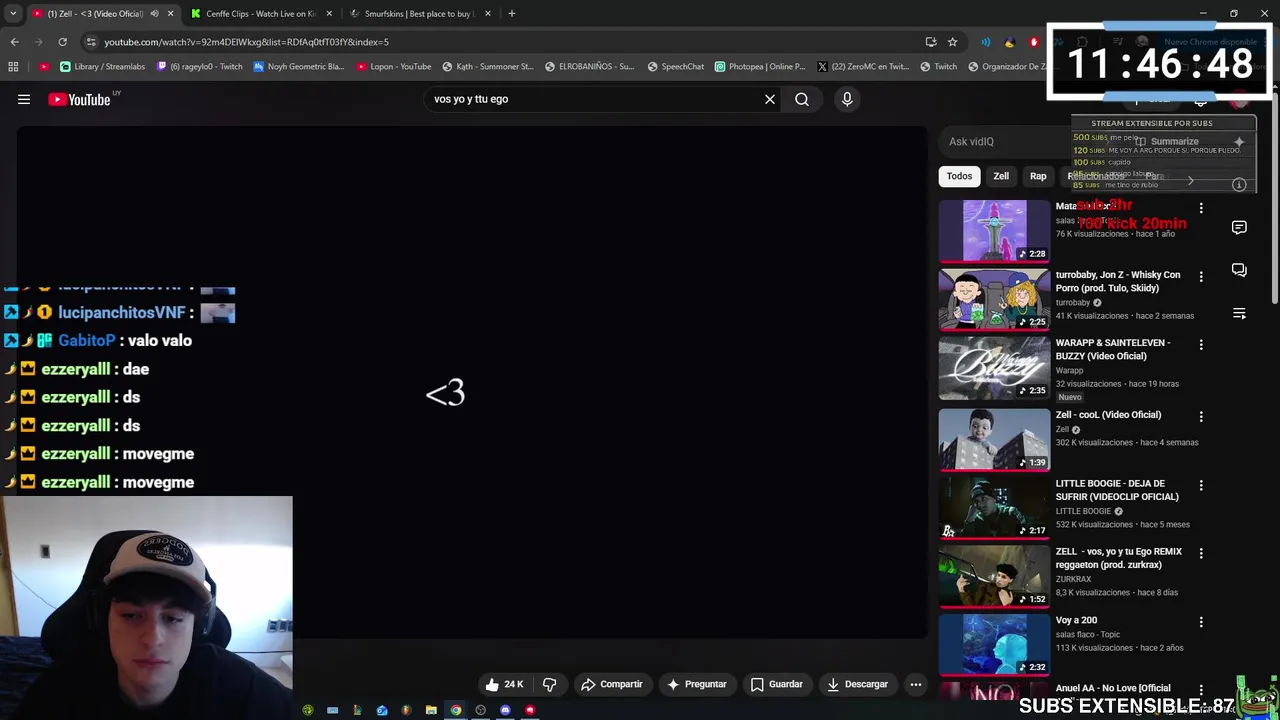Select the Todos filter chip

[x=959, y=176]
